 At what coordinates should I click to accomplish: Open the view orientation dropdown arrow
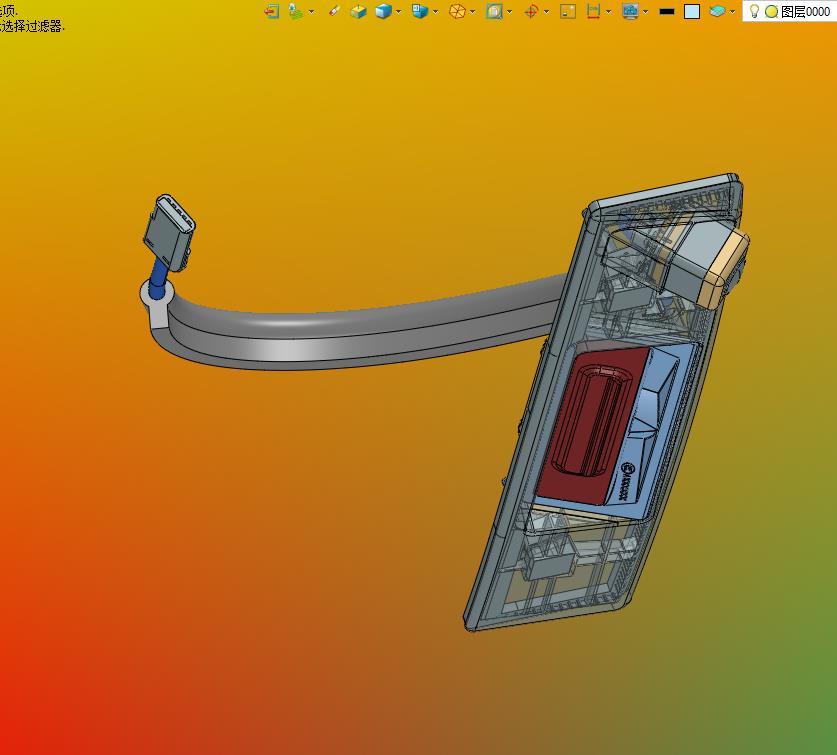click(x=436, y=12)
